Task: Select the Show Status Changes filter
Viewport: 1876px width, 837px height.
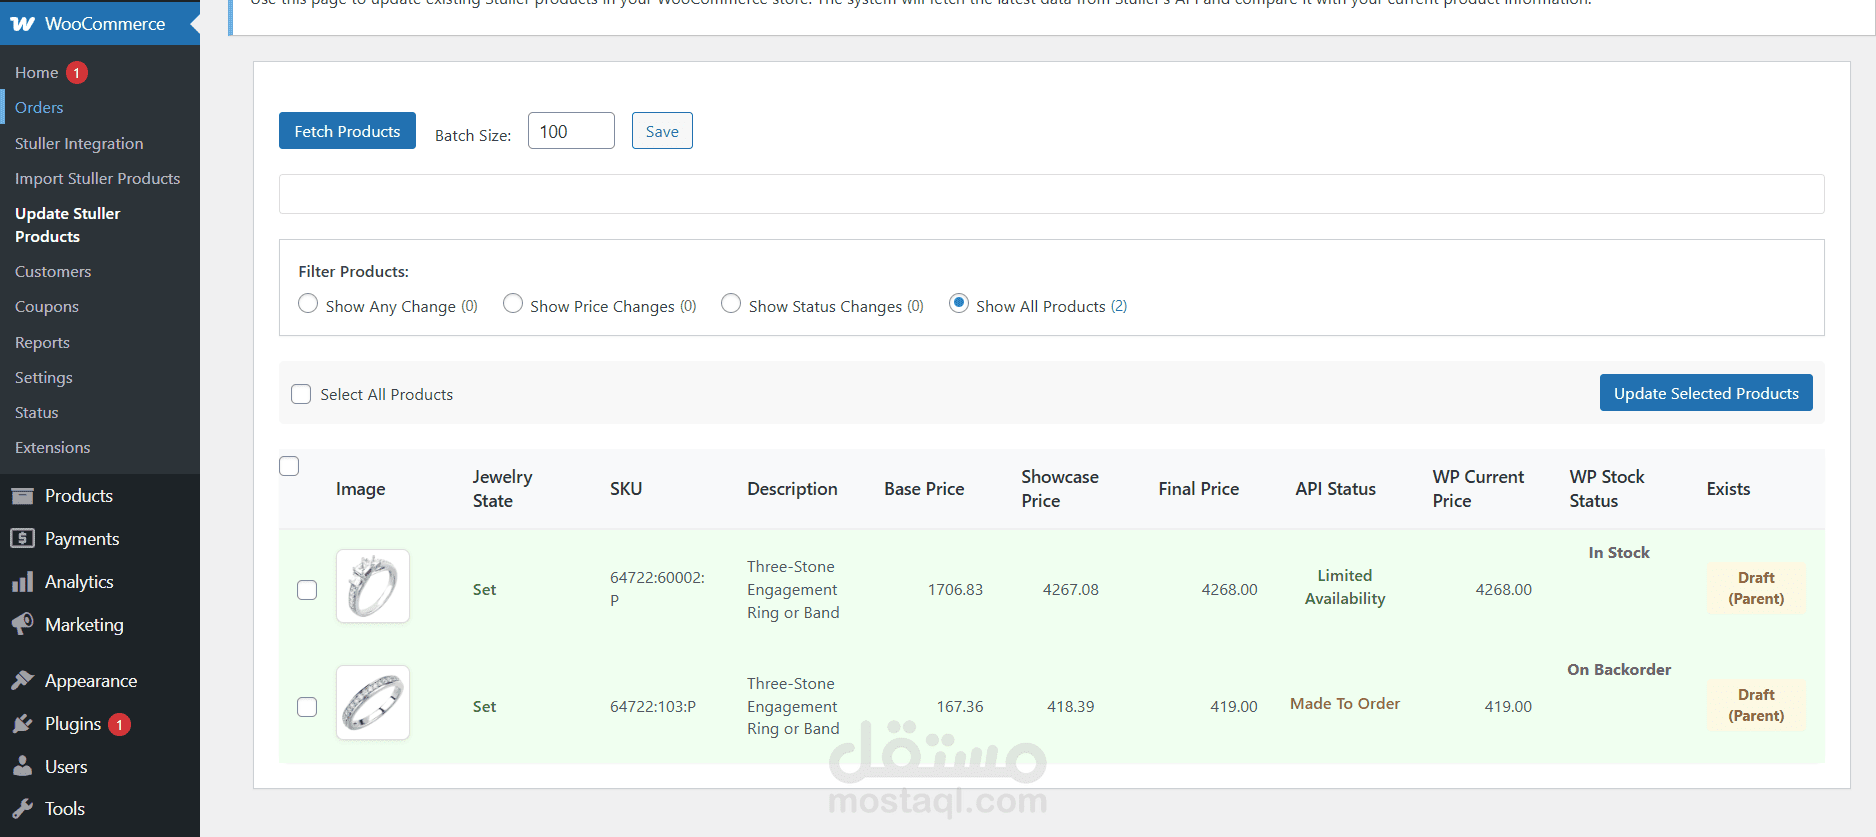Action: click(731, 303)
